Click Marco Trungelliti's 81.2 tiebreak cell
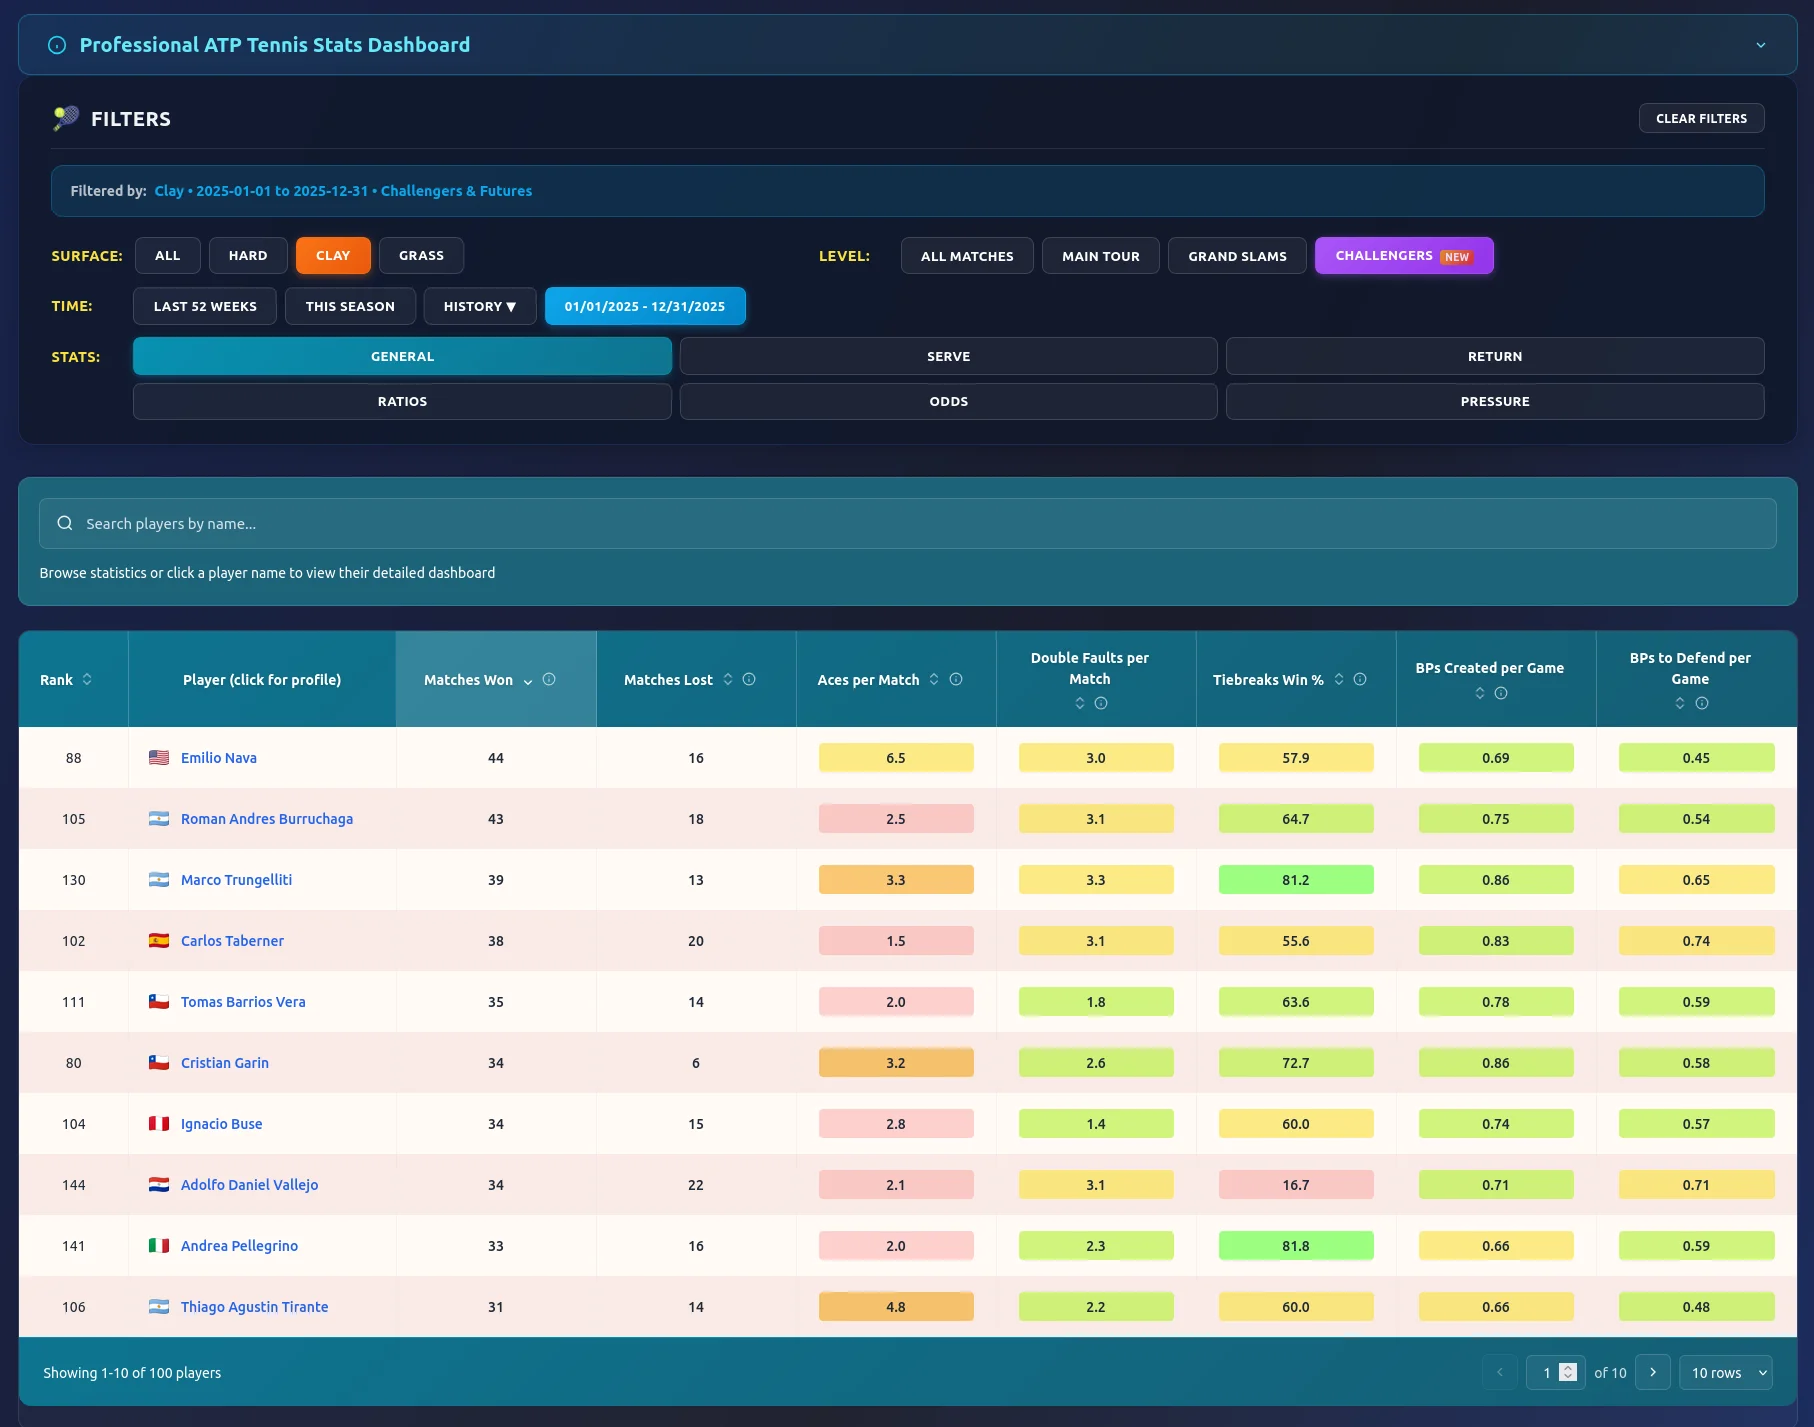1814x1427 pixels. [1296, 880]
